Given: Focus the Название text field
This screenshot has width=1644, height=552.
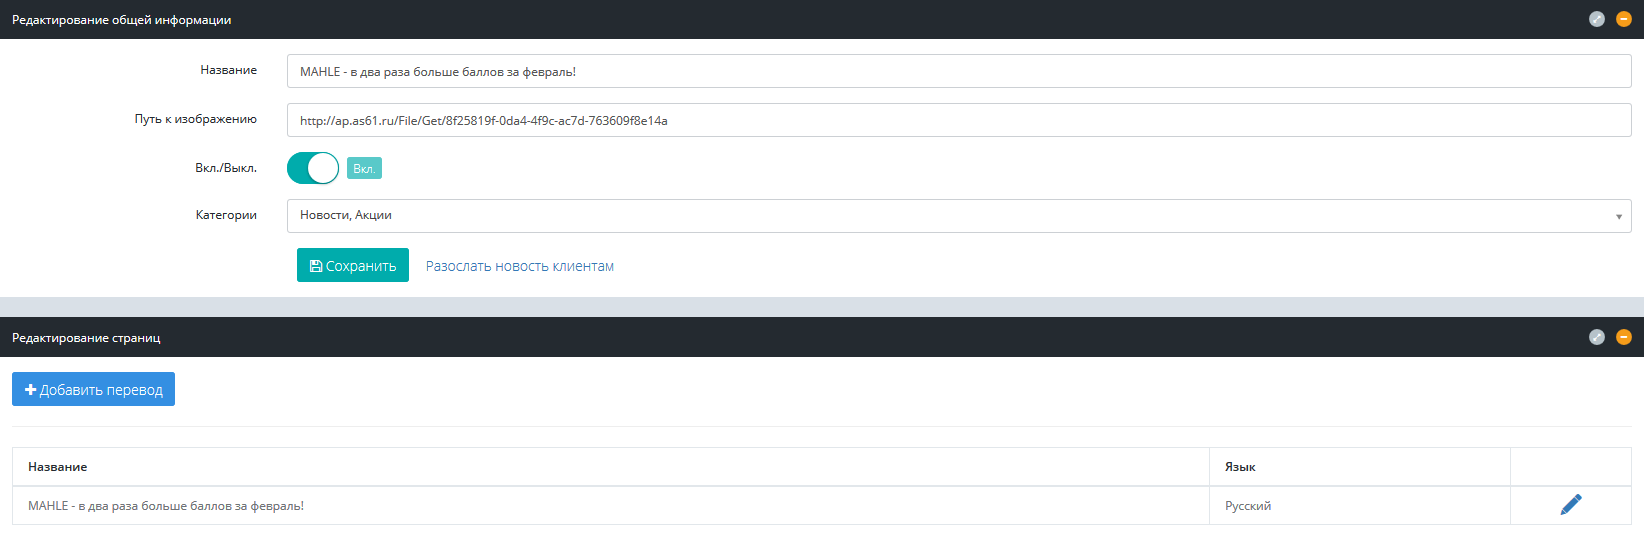Looking at the screenshot, I should click(x=958, y=72).
